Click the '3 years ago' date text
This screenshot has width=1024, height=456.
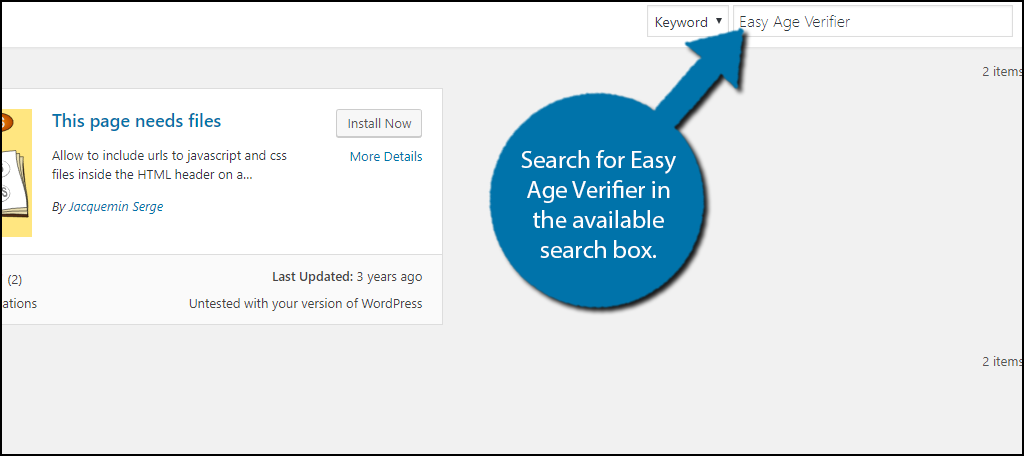coord(390,277)
